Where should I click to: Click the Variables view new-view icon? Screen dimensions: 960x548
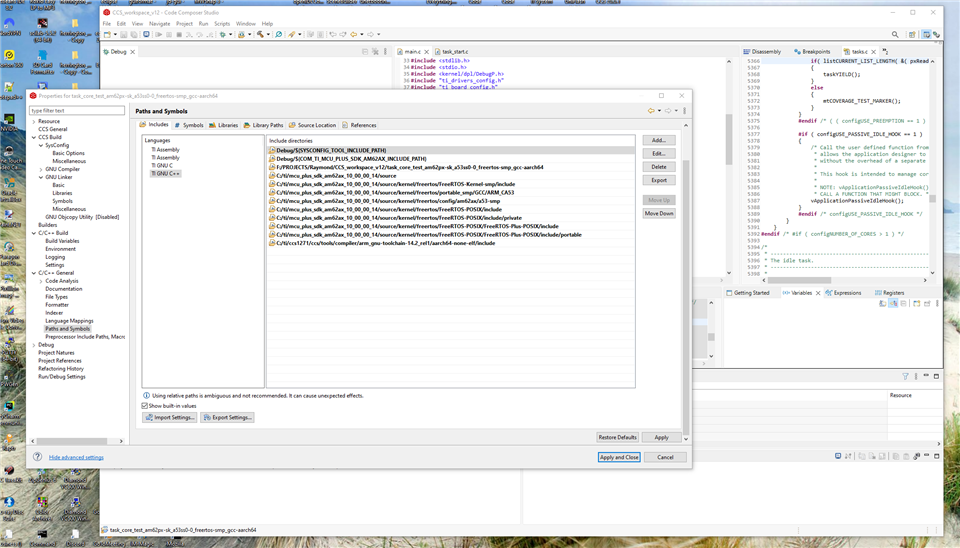(917, 303)
